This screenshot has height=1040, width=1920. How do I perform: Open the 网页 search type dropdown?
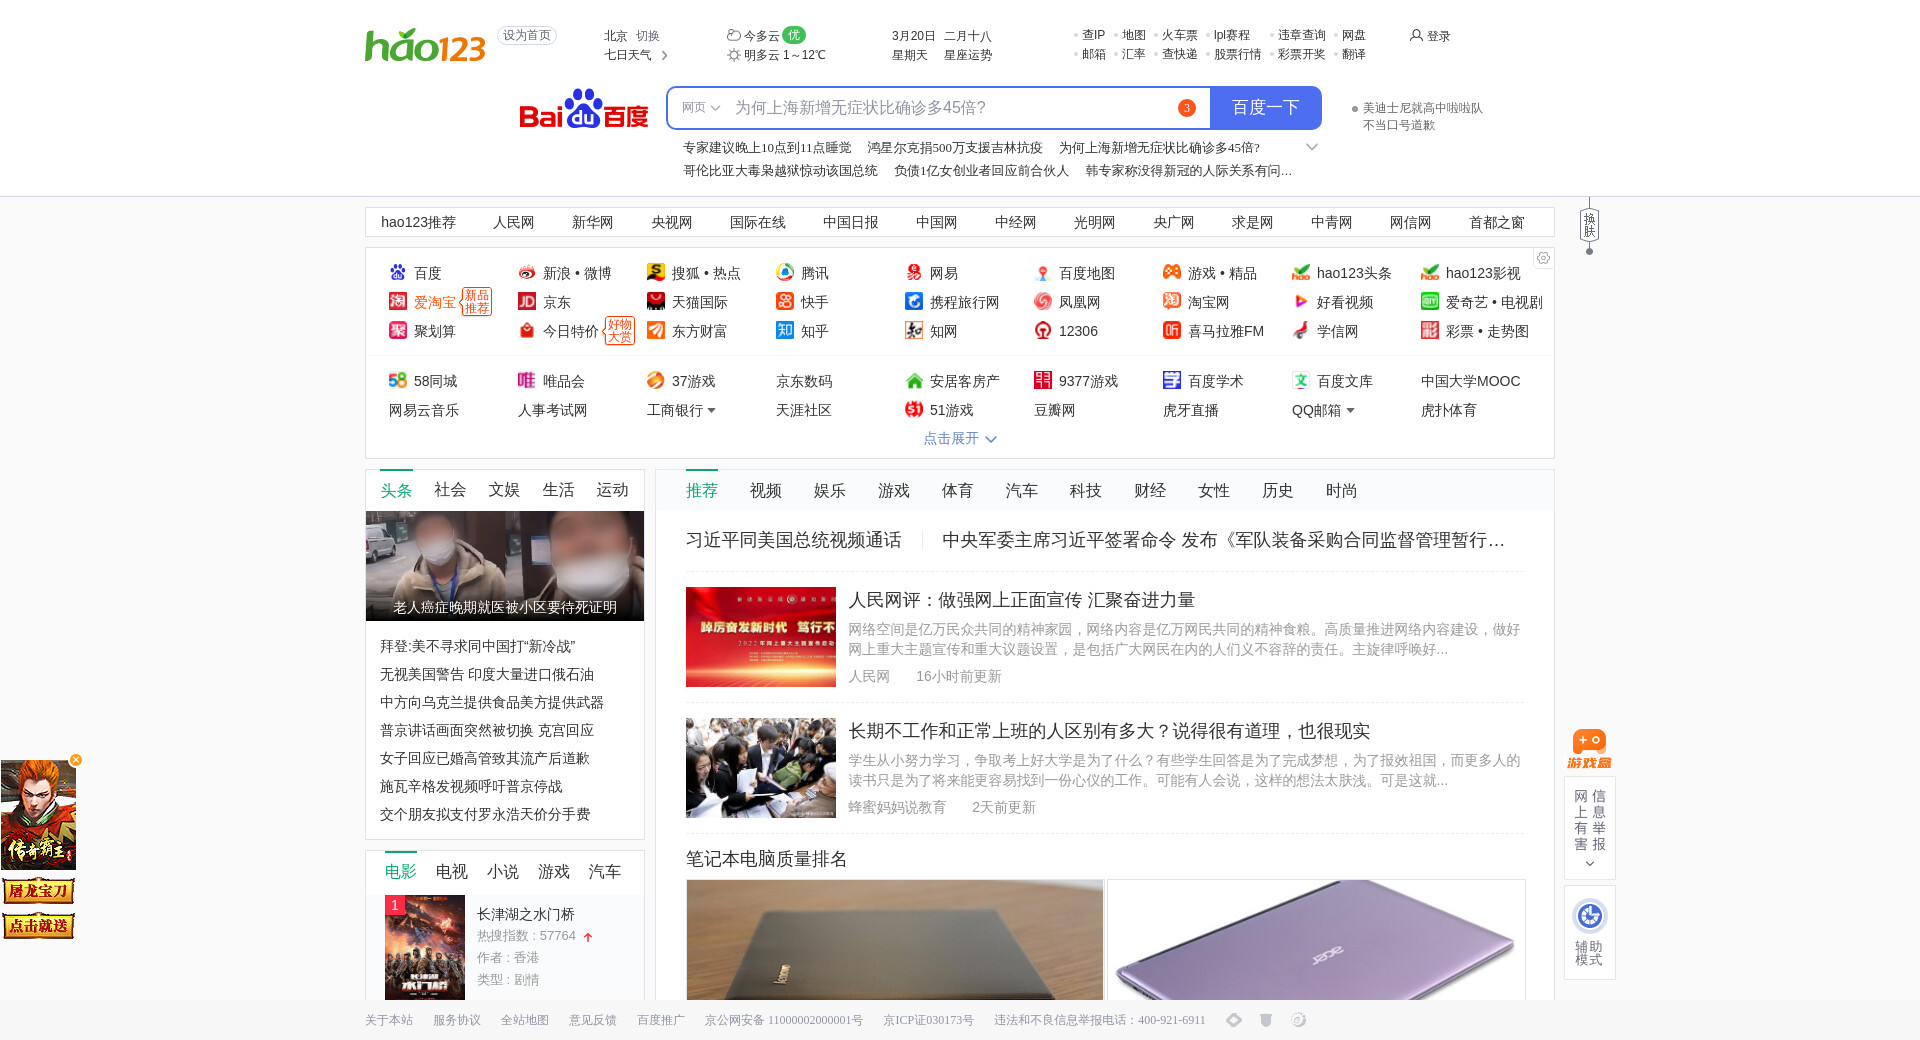tap(701, 108)
